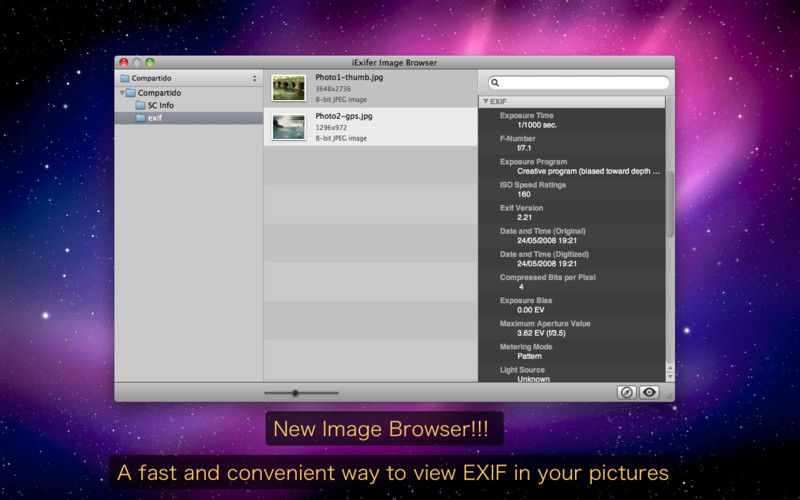The image size is (800, 500).
Task: Select the exif folder row
Action: pos(189,118)
